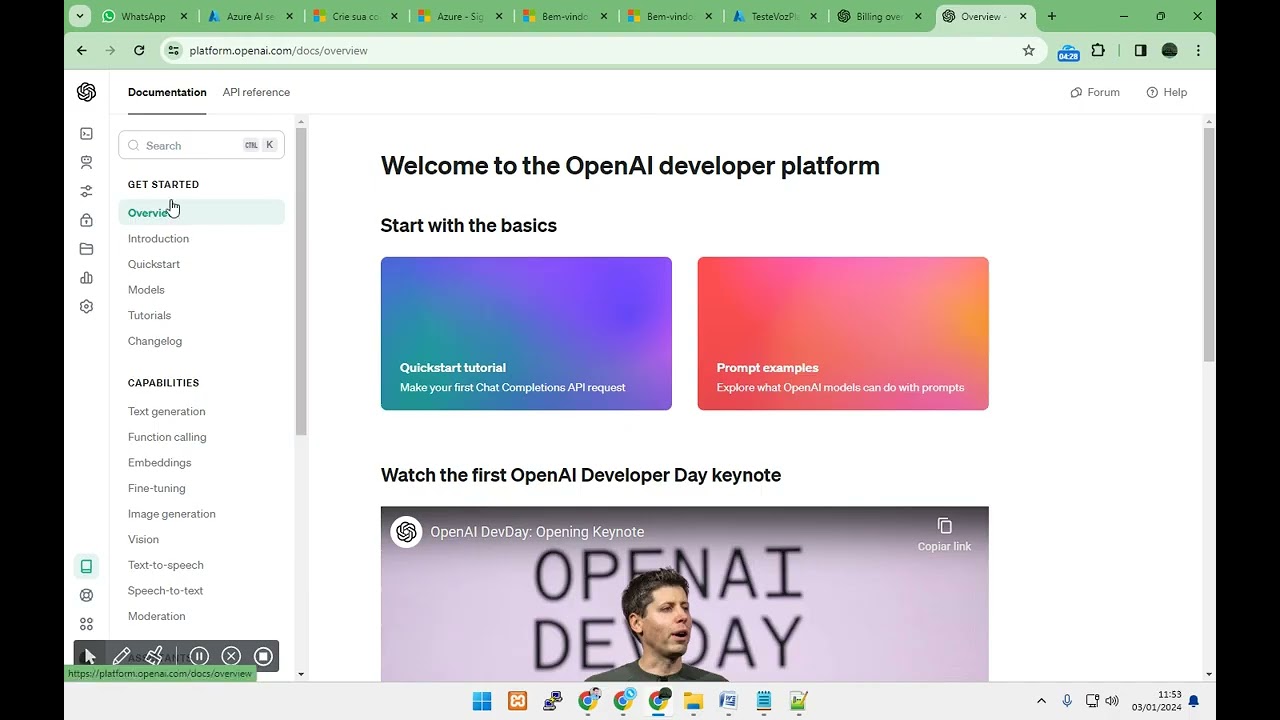Open the volume control in system tray

click(x=1112, y=701)
